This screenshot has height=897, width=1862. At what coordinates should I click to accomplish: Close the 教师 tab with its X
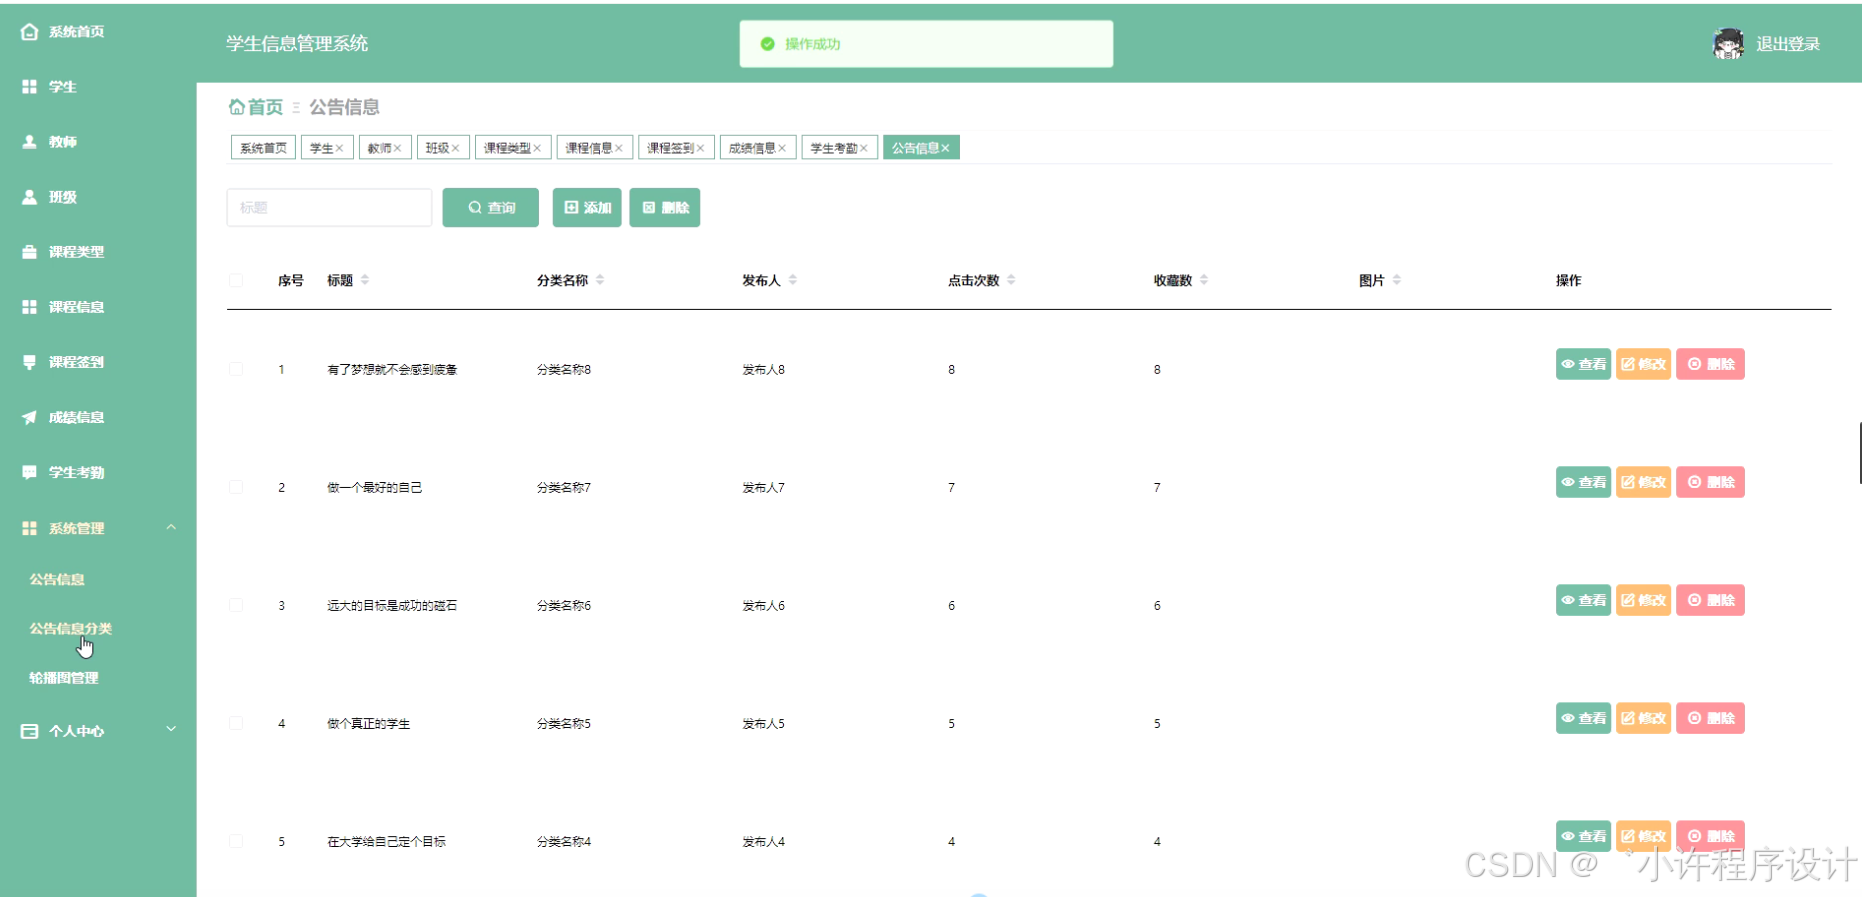tap(397, 148)
